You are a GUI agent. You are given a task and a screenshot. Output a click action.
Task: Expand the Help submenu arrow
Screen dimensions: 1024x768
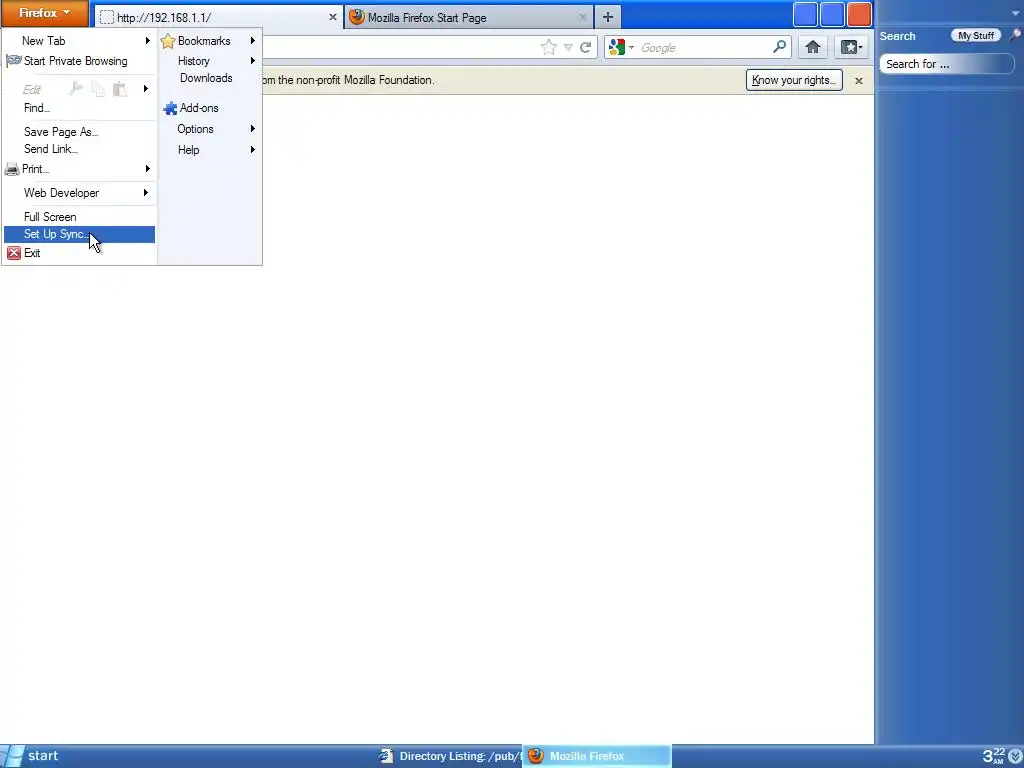(253, 150)
